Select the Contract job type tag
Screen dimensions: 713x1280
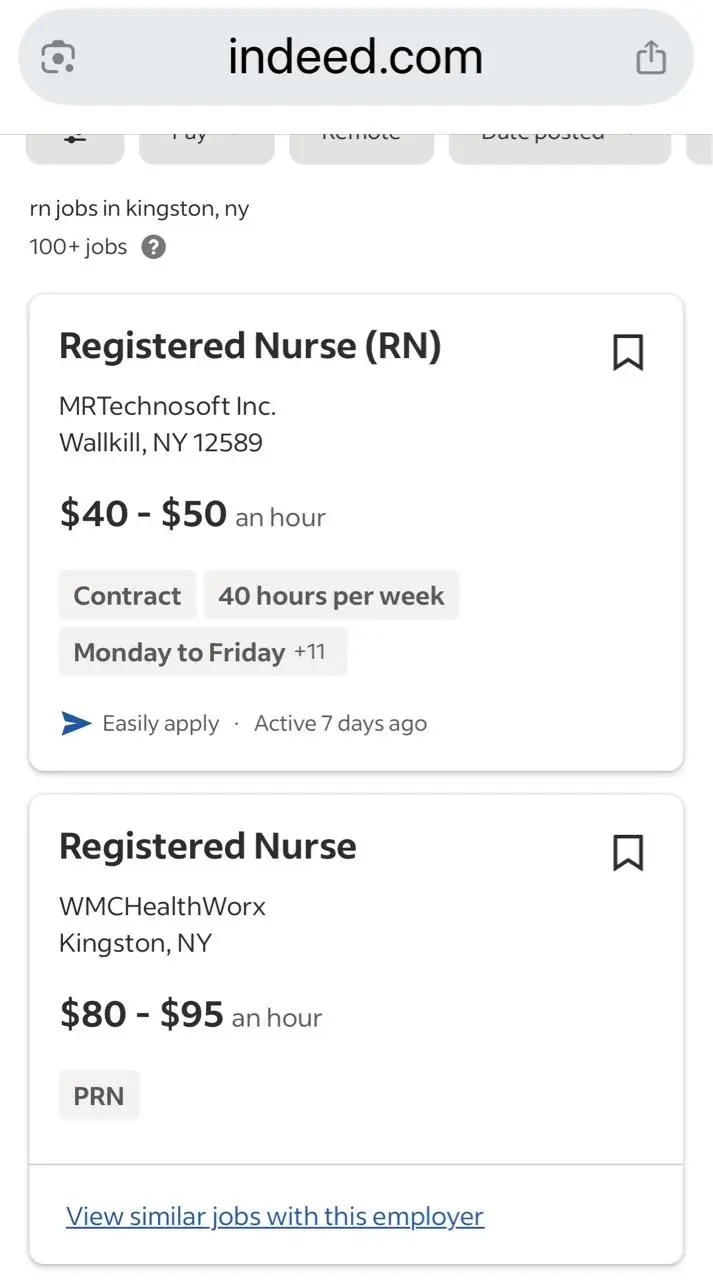coord(127,596)
